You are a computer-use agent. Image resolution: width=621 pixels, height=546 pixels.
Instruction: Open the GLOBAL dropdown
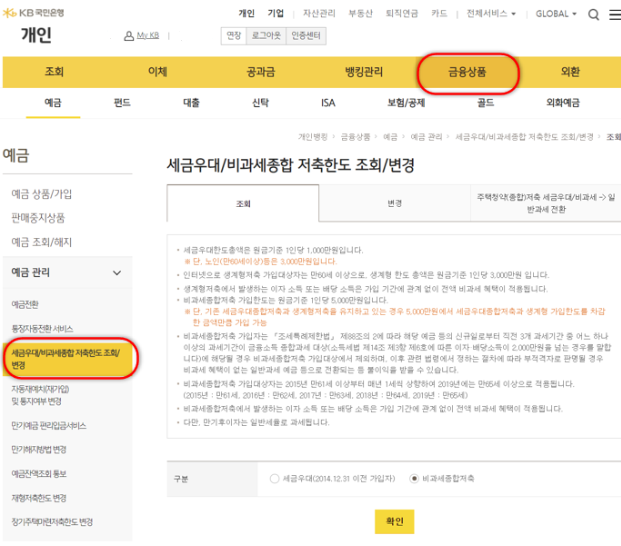click(x=556, y=14)
